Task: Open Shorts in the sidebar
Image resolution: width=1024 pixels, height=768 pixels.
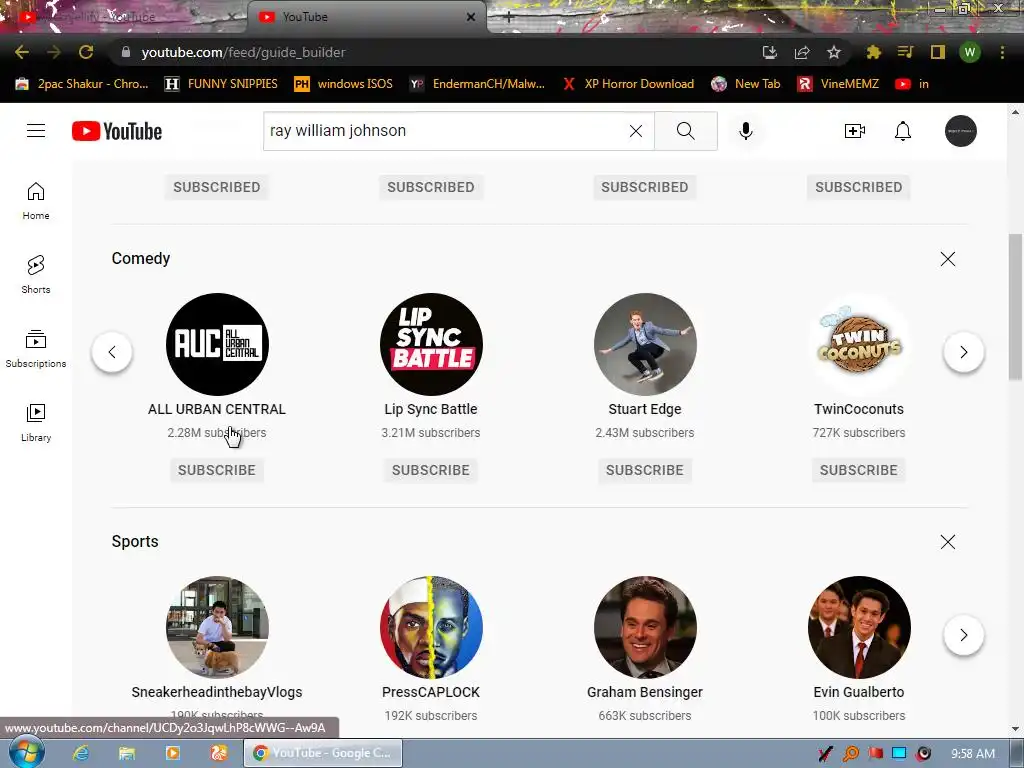Action: [36, 274]
